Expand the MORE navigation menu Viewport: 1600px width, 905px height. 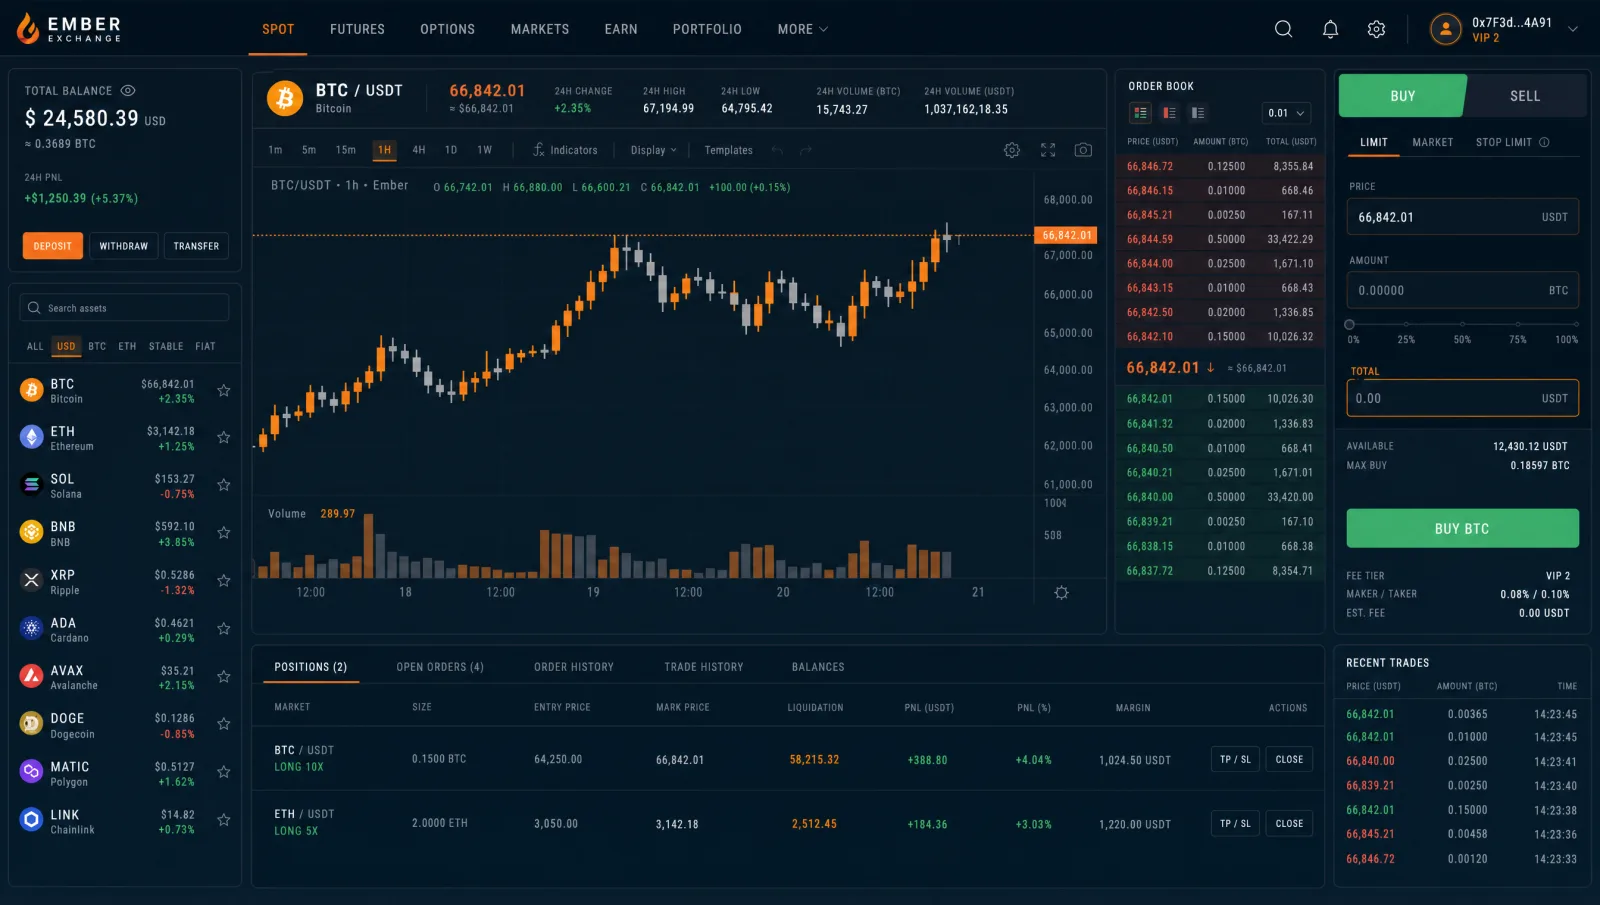click(803, 29)
